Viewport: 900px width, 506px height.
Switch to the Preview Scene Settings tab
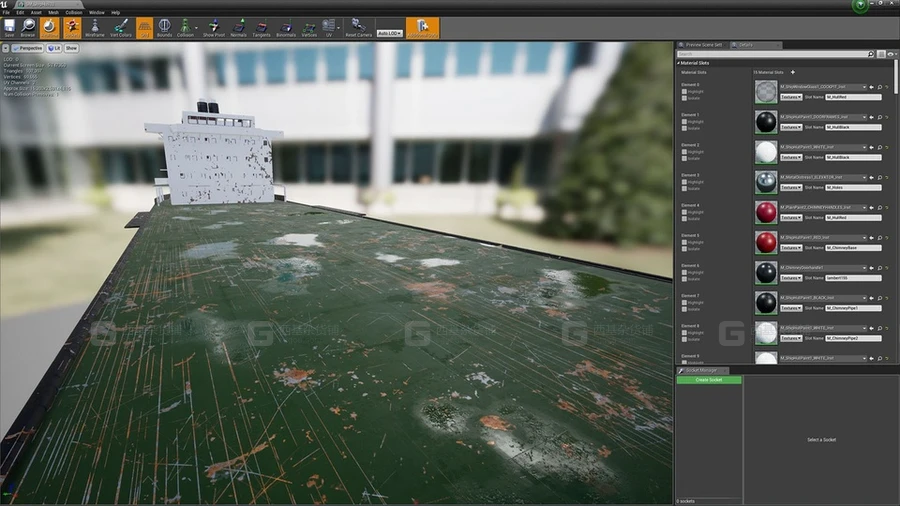(702, 45)
